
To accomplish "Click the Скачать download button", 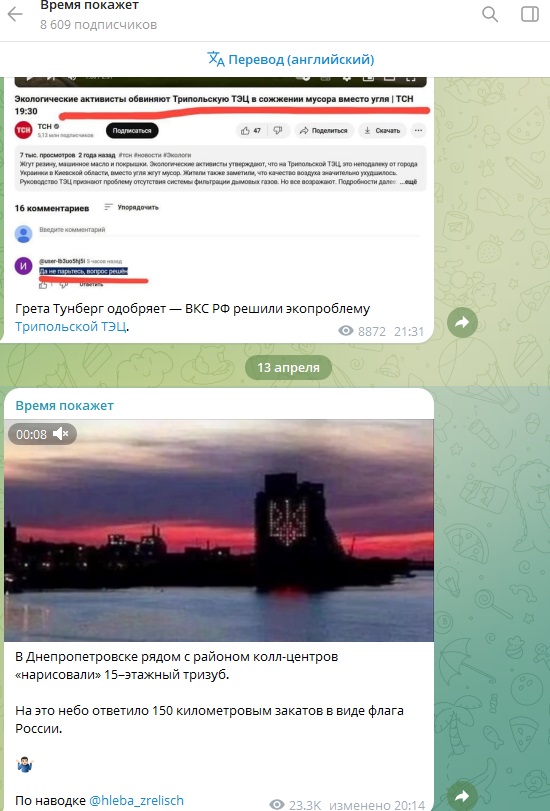I will point(382,131).
